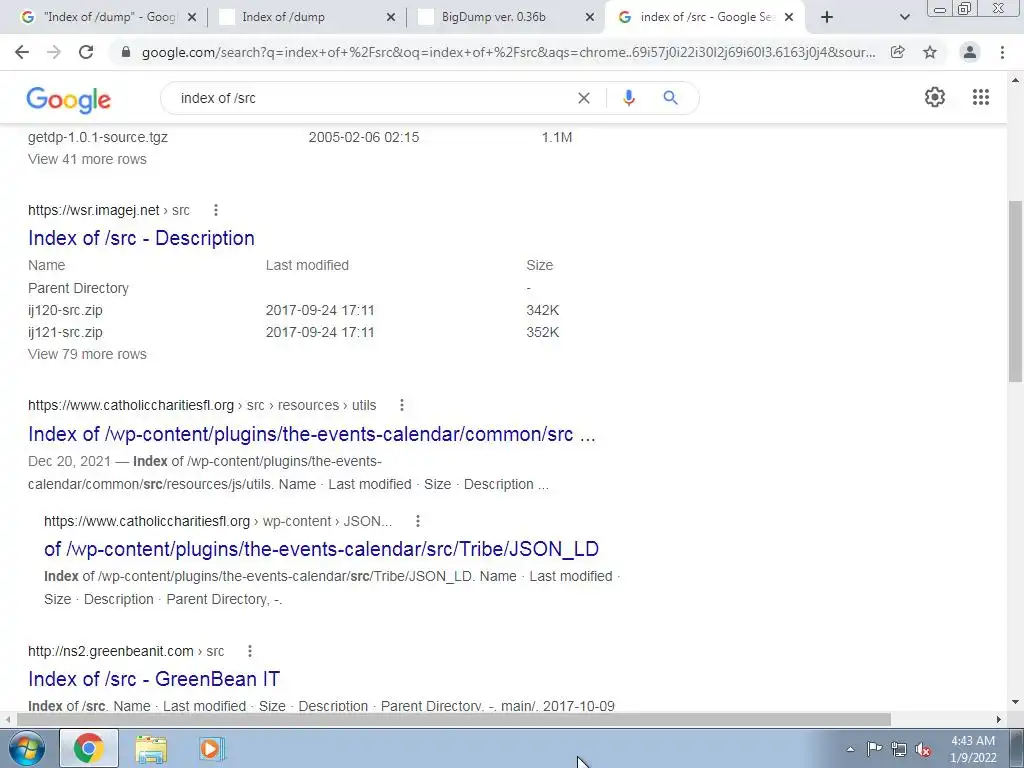Viewport: 1024px width, 768px height.
Task: Click the wsr.imagej.net URL breadcrumb
Action: [108, 210]
